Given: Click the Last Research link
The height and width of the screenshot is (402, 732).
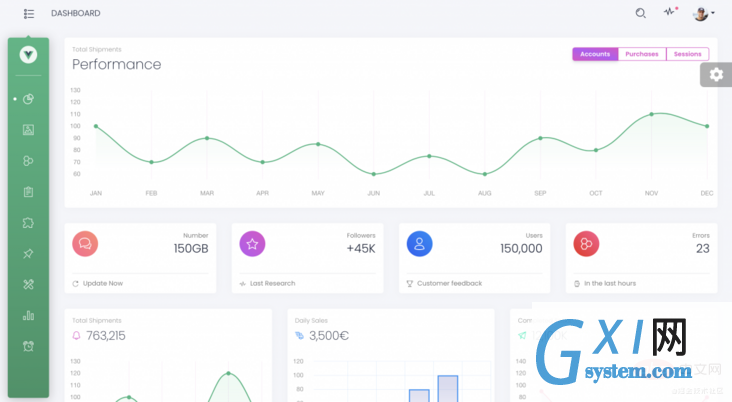Looking at the screenshot, I should click(x=273, y=283).
